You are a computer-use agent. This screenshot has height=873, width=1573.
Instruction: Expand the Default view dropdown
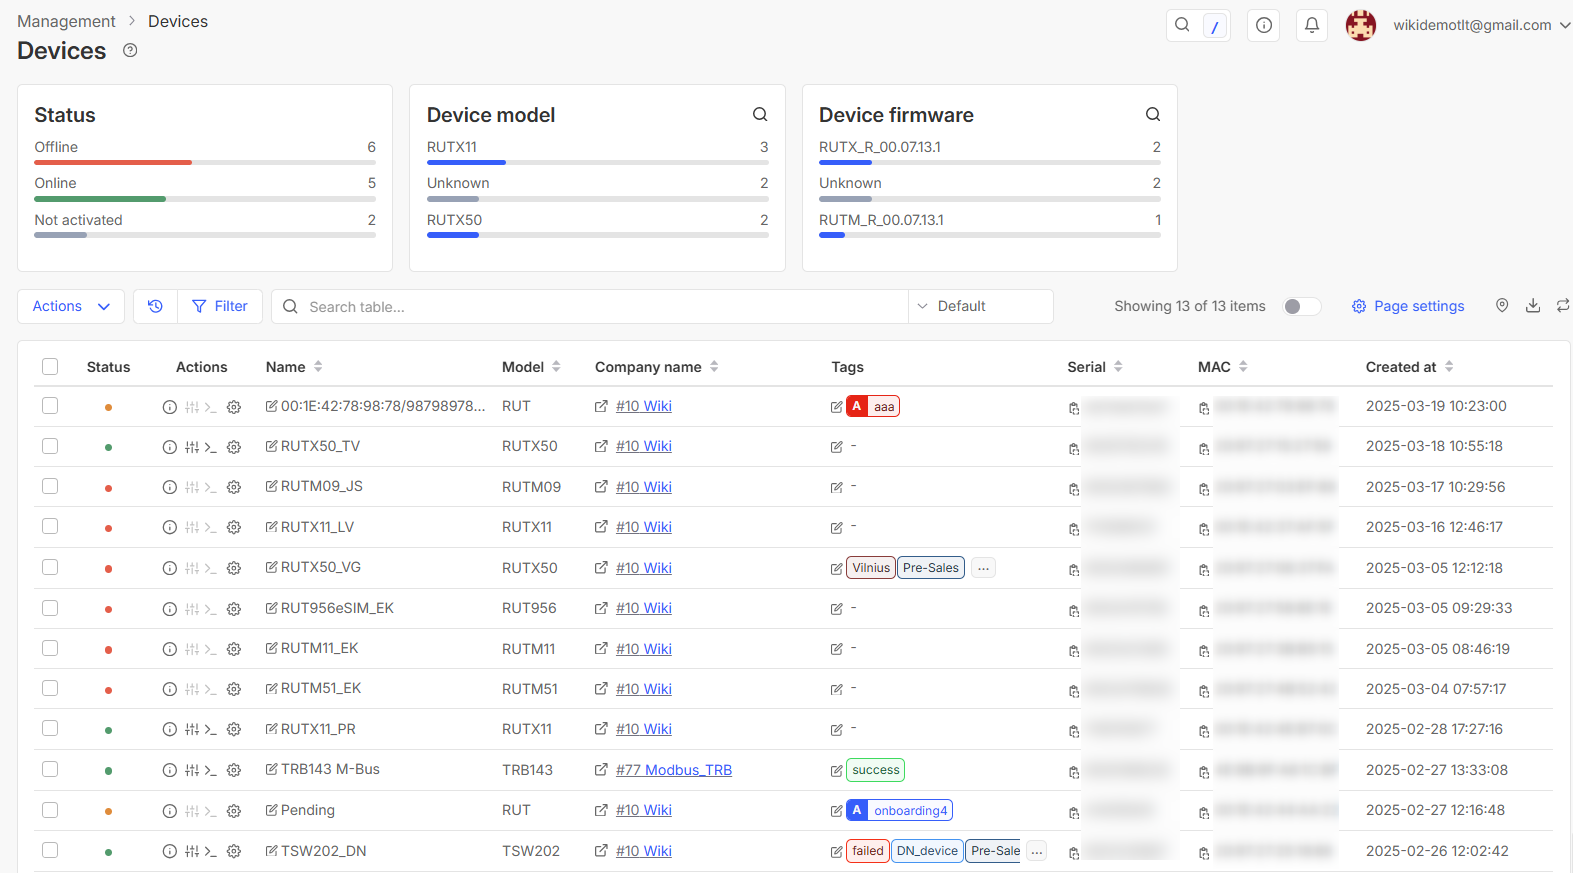(980, 306)
